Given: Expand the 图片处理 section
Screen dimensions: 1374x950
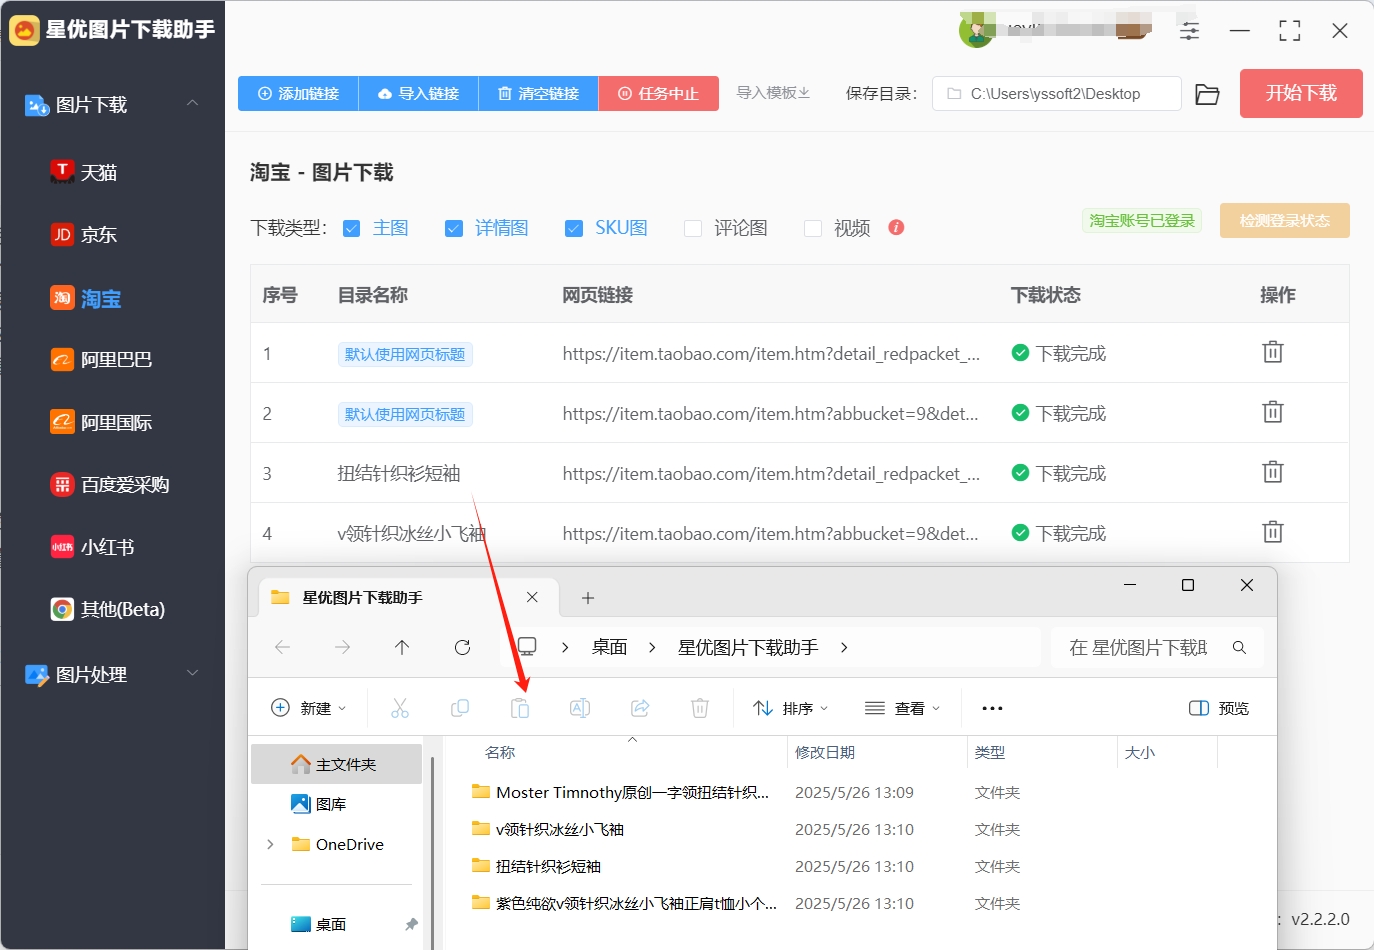Looking at the screenshot, I should (x=192, y=673).
